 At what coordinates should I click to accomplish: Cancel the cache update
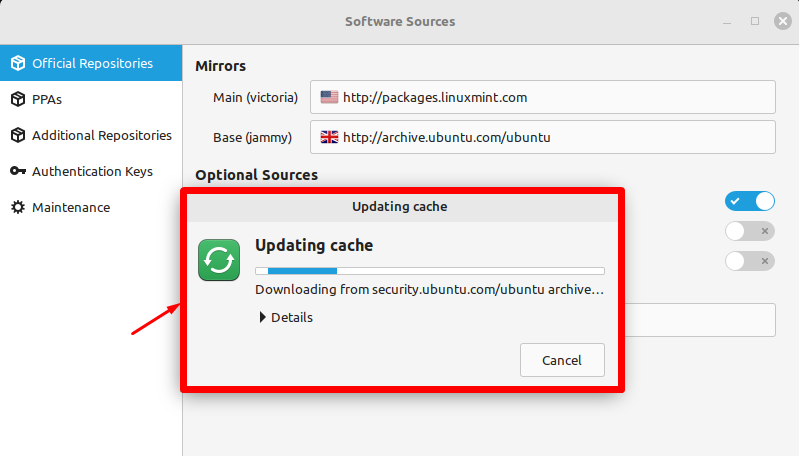click(562, 360)
